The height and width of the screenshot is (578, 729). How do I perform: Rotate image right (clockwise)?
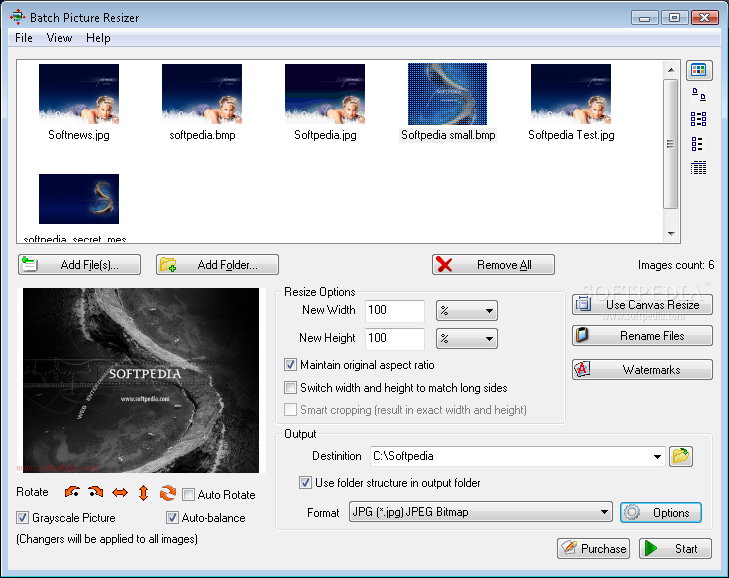tap(96, 492)
